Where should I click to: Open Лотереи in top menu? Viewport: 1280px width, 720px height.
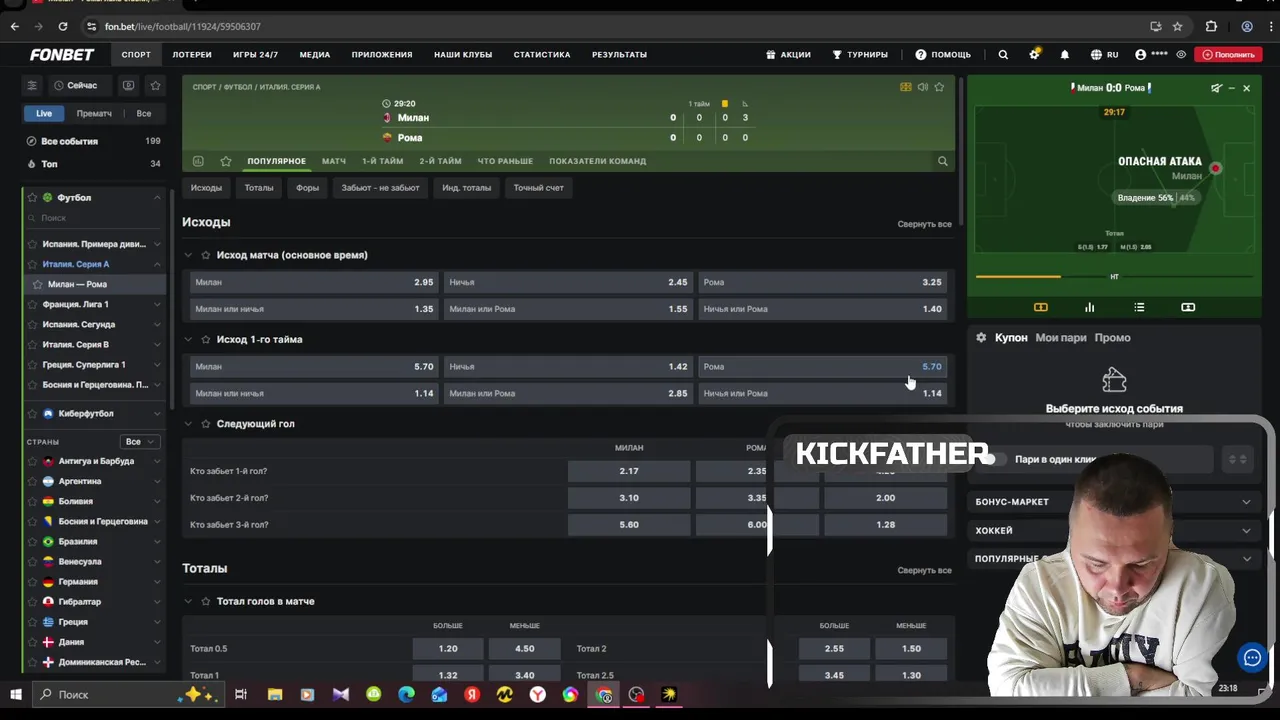(192, 55)
